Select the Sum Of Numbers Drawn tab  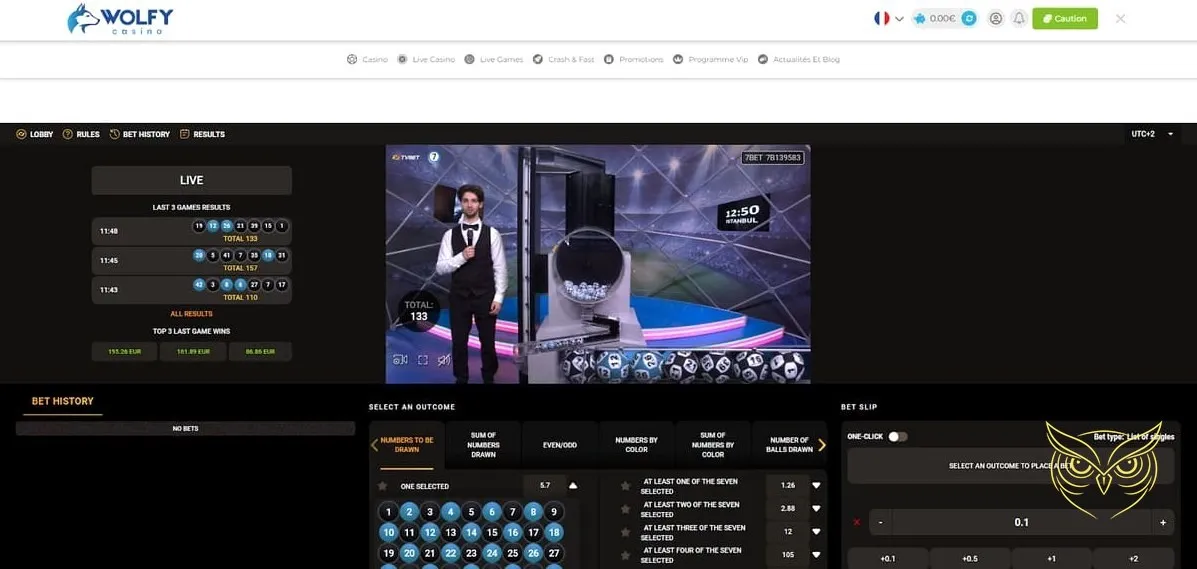483,445
